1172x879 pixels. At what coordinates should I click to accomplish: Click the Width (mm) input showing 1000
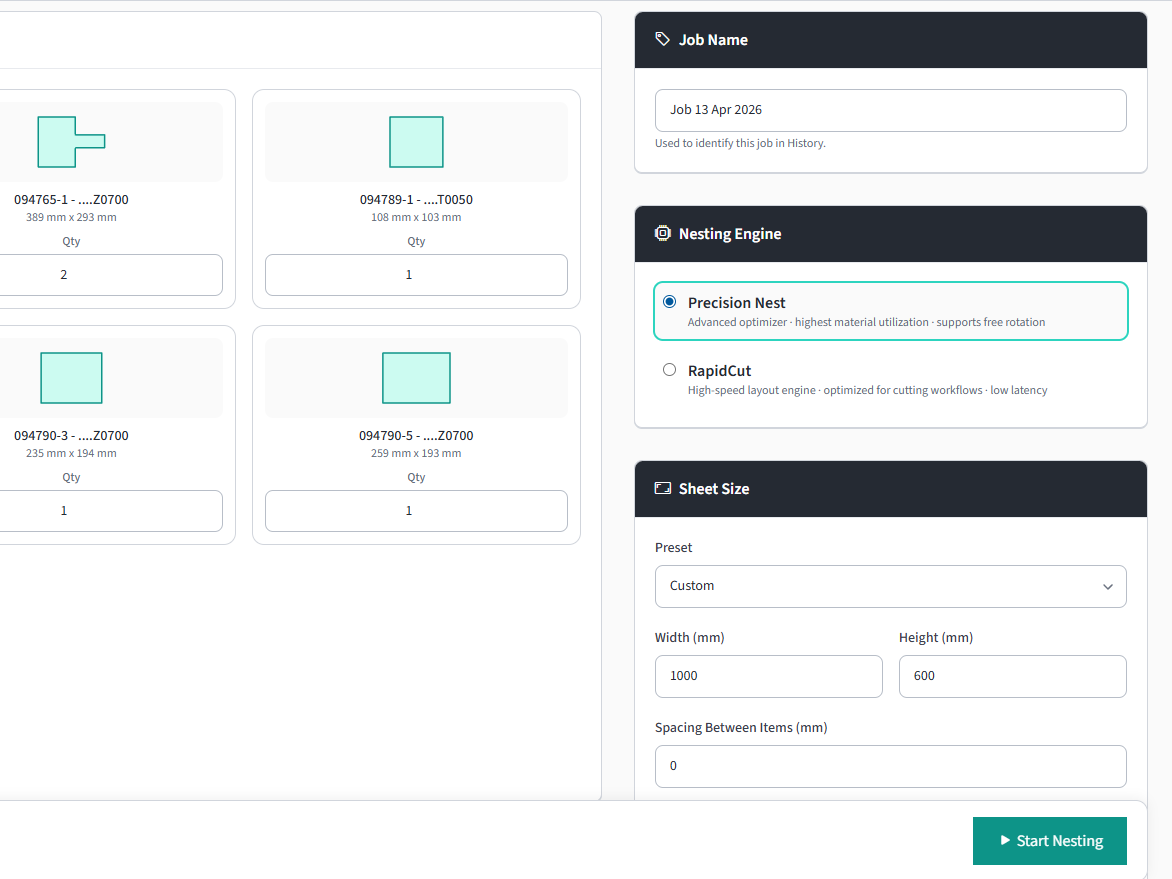coord(768,676)
